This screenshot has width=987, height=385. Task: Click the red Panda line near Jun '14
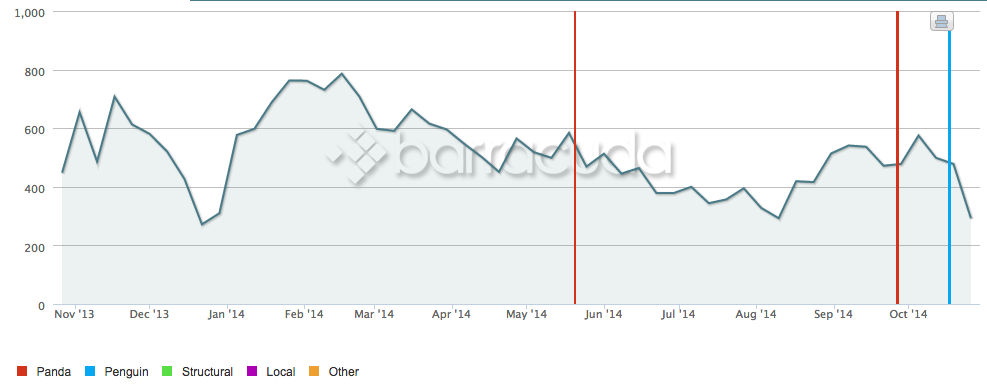point(575,158)
